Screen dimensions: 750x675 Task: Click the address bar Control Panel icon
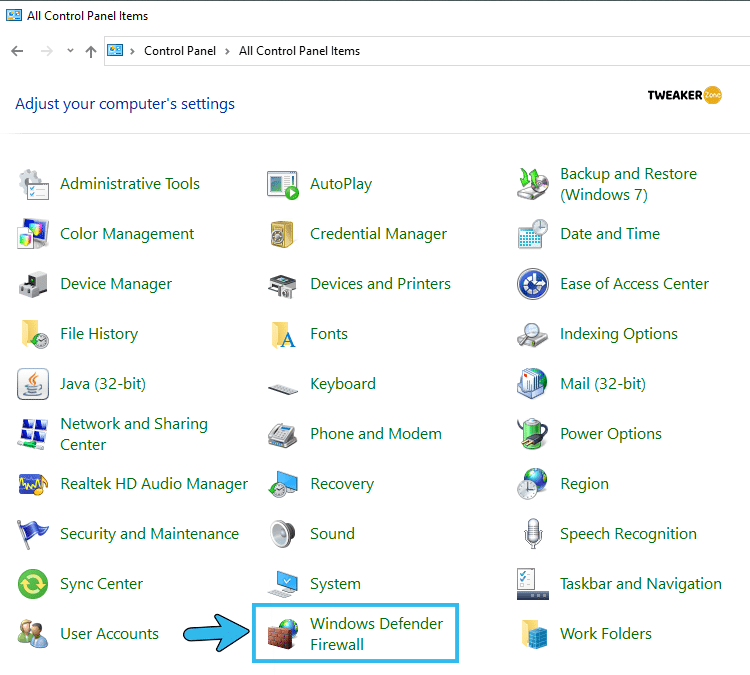[x=115, y=50]
